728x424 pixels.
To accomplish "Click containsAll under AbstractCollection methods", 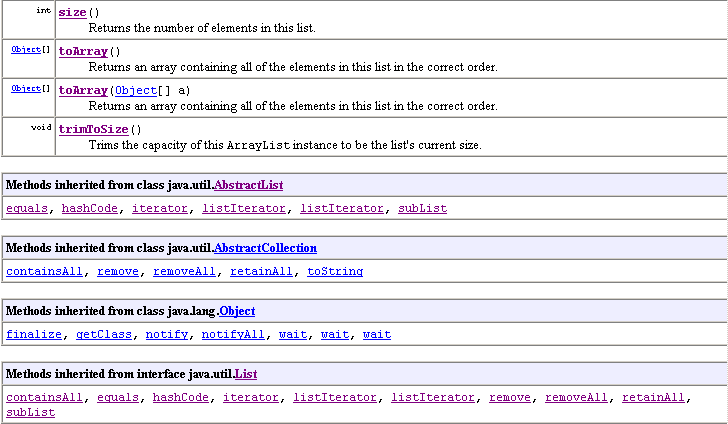I will (44, 271).
